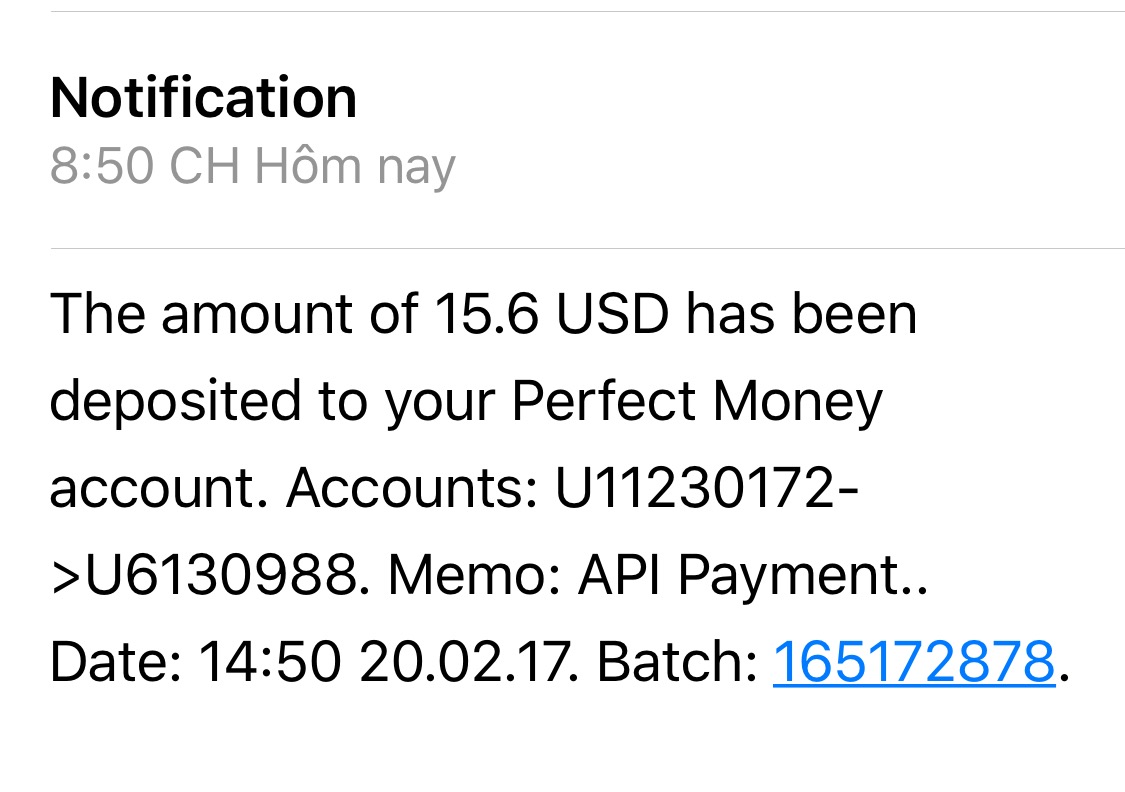Screen dimensions: 1125x792
Task: Click the 15.6 USD amount
Action: pos(551,314)
